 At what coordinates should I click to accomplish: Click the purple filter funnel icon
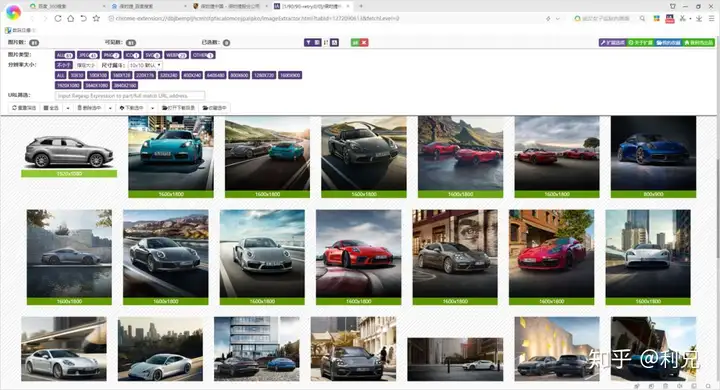coord(308,43)
